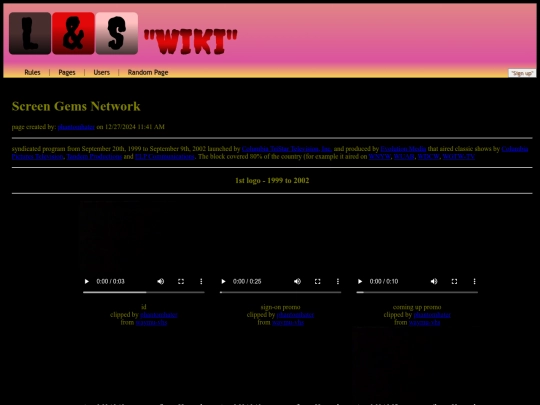Play the sign-on promo video
Screen dimensions: 540x405
223,281
